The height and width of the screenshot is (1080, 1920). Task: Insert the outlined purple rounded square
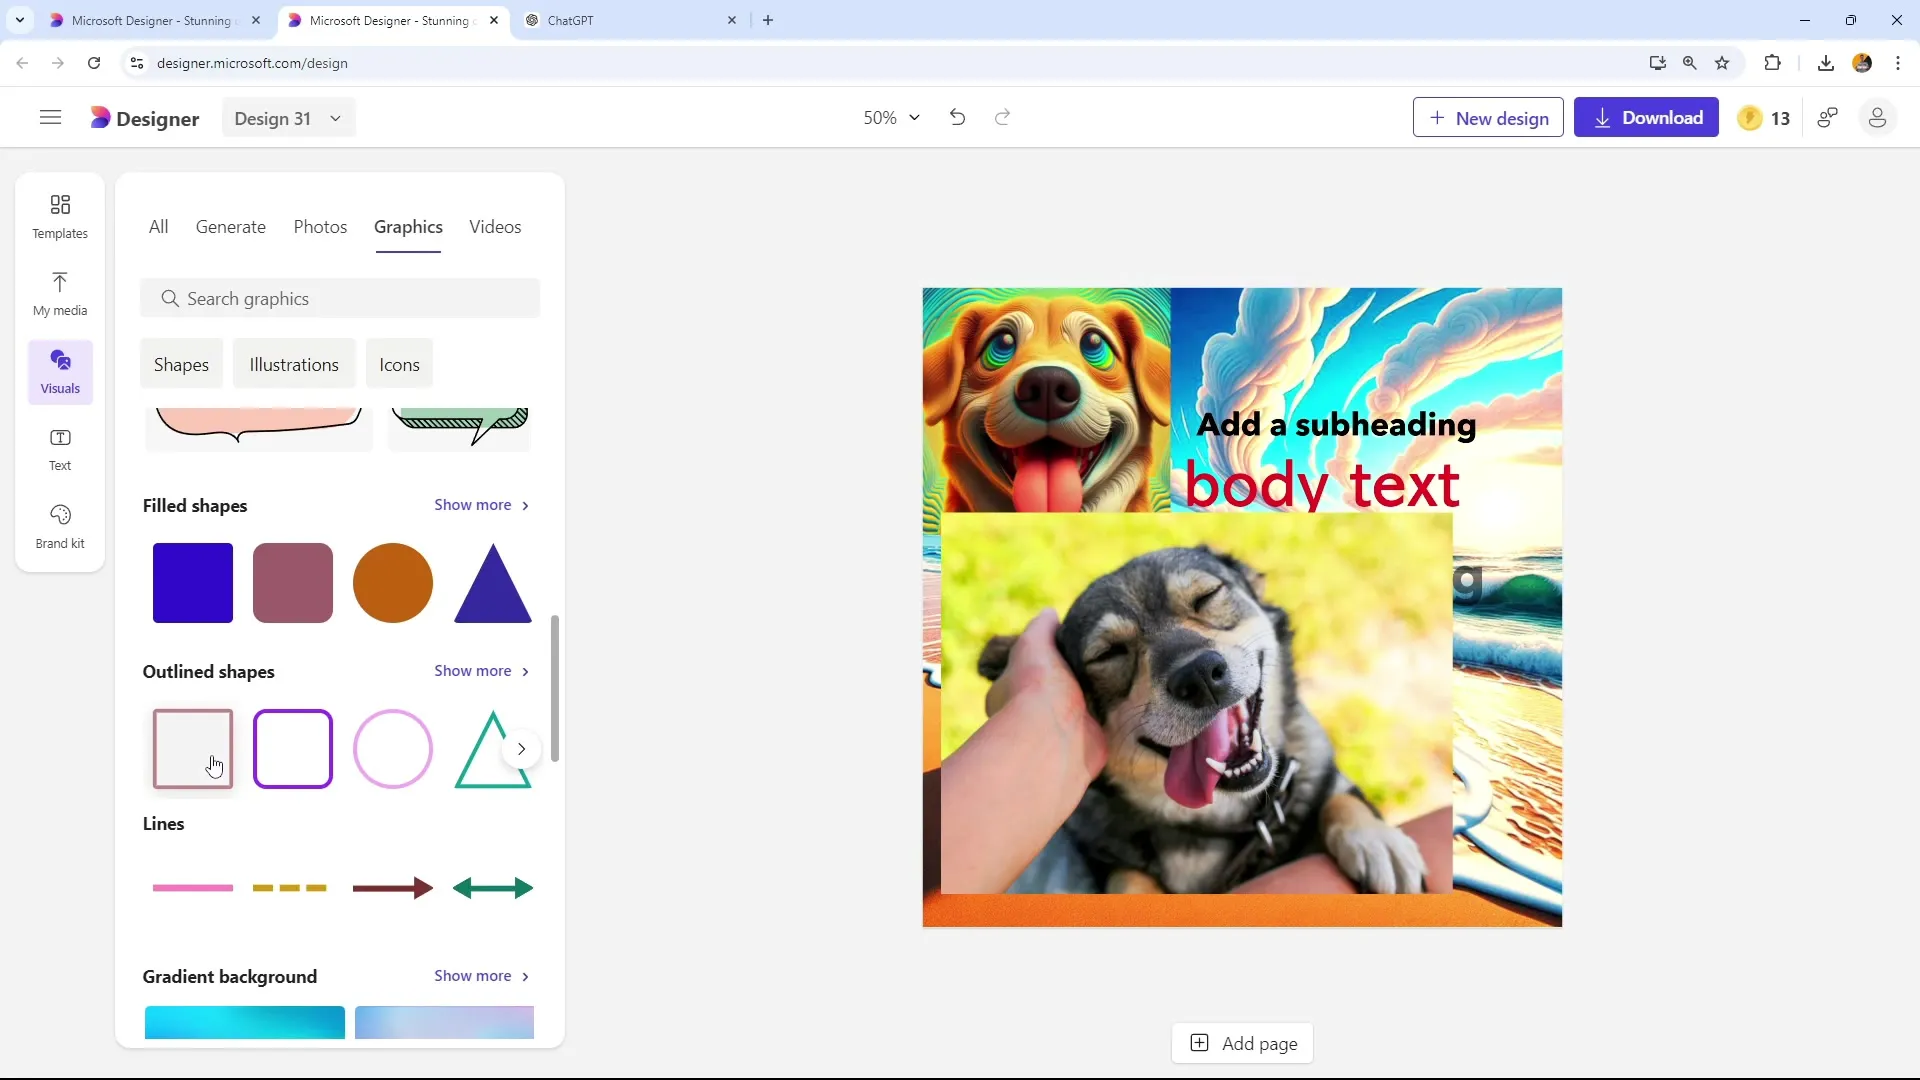(x=293, y=749)
